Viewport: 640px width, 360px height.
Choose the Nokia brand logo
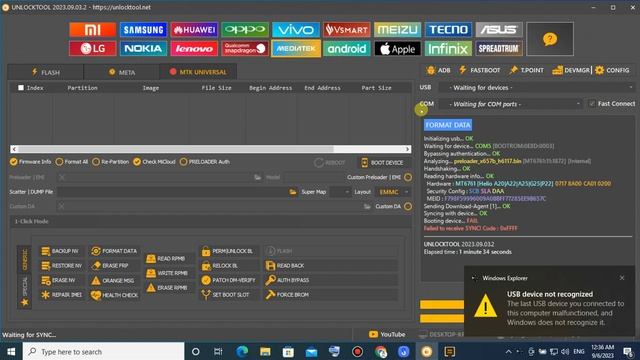pyautogui.click(x=143, y=49)
